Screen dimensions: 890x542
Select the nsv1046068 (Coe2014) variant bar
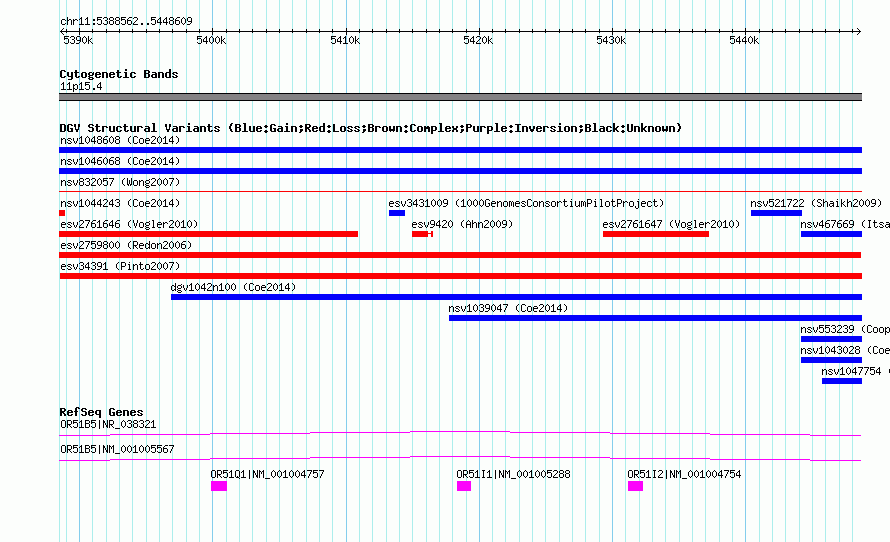pyautogui.click(x=460, y=171)
